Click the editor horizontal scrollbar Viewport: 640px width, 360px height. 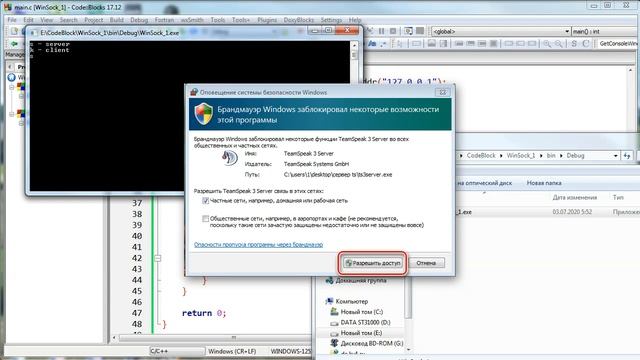211,338
